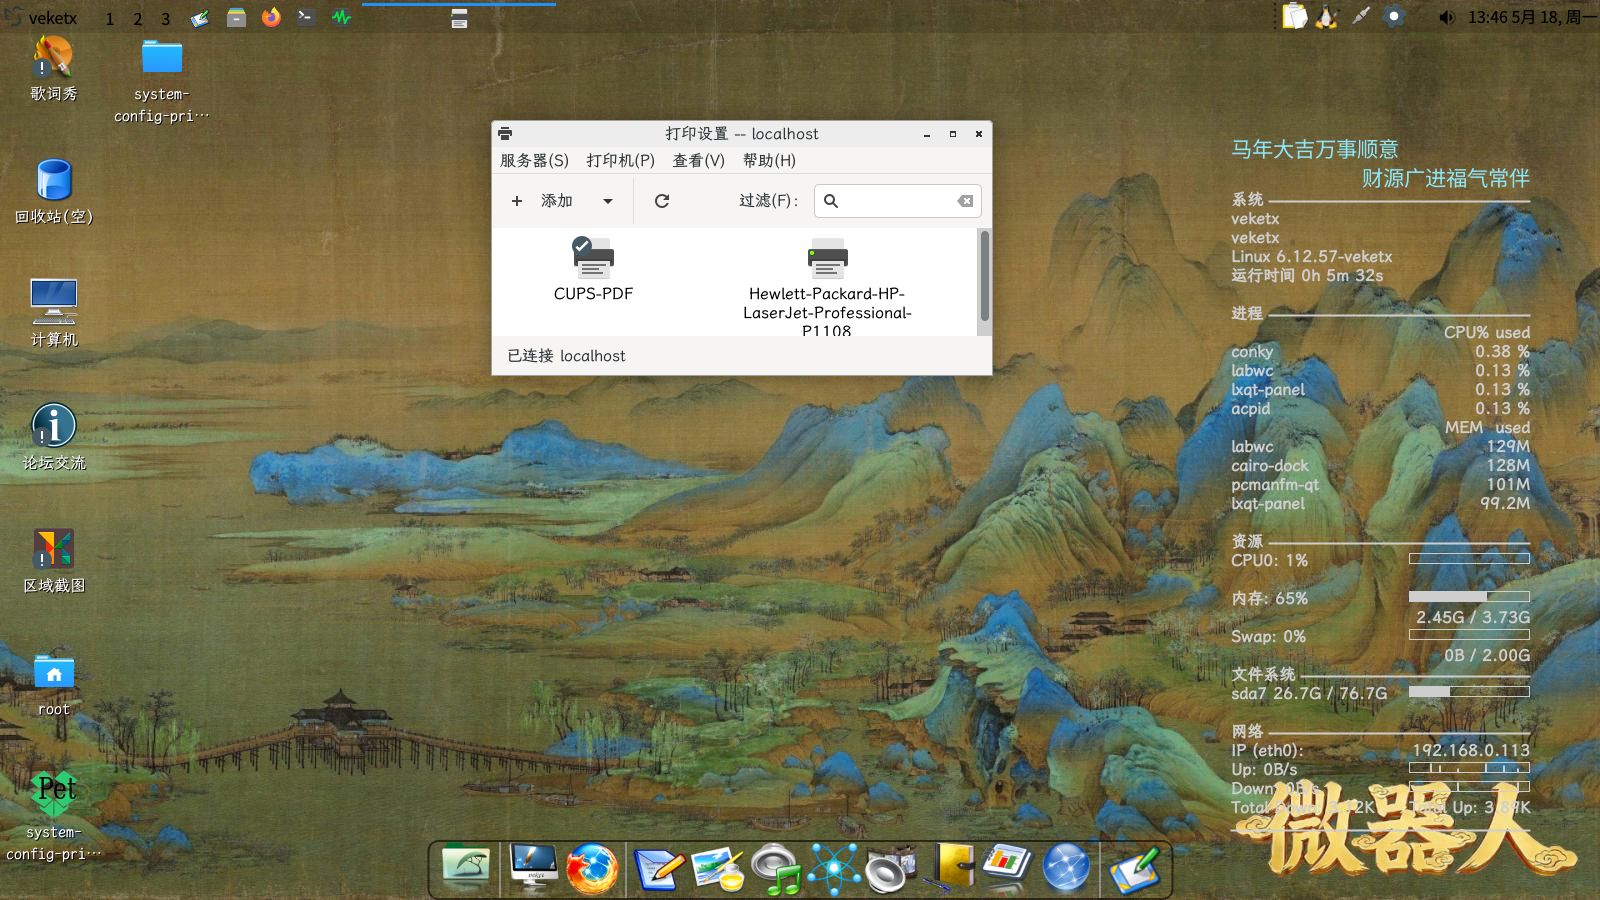Click the printer list vertical scrollbar
1600x900 pixels.
coord(985,277)
